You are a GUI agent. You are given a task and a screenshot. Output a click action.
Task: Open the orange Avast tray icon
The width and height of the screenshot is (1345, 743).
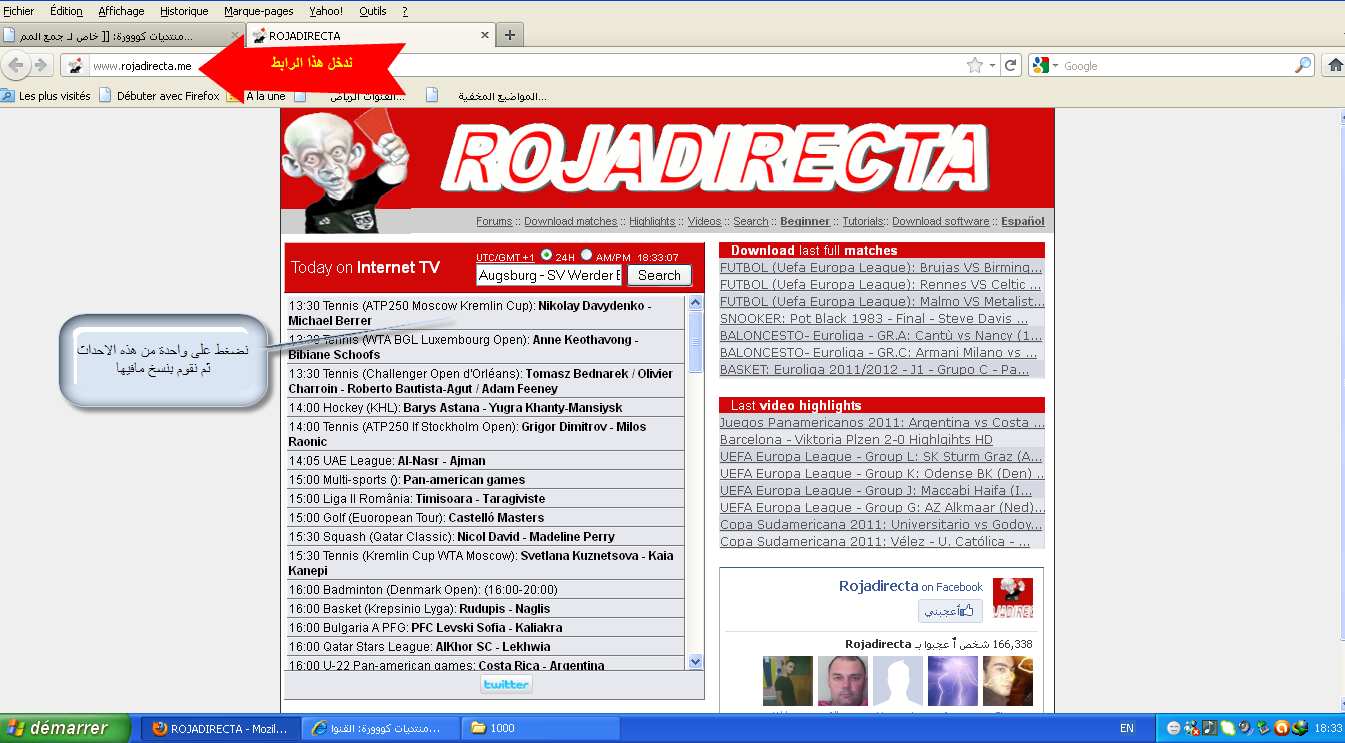point(1282,728)
